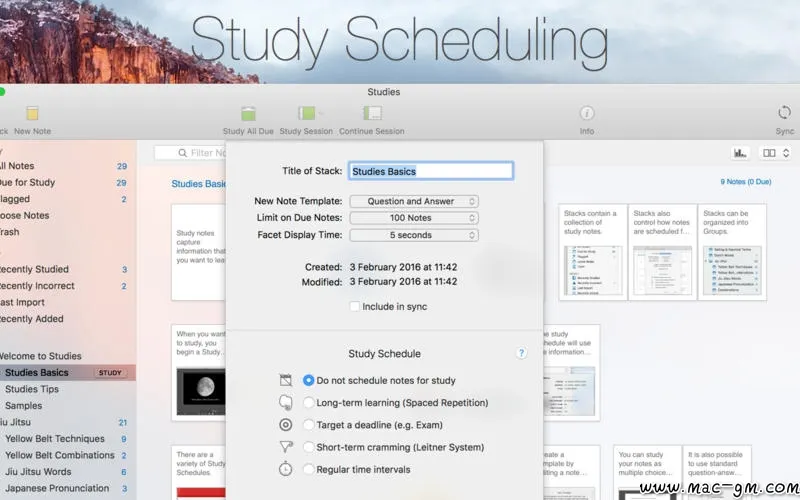Open the statistics bar chart icon
This screenshot has height=500, width=800.
740,153
